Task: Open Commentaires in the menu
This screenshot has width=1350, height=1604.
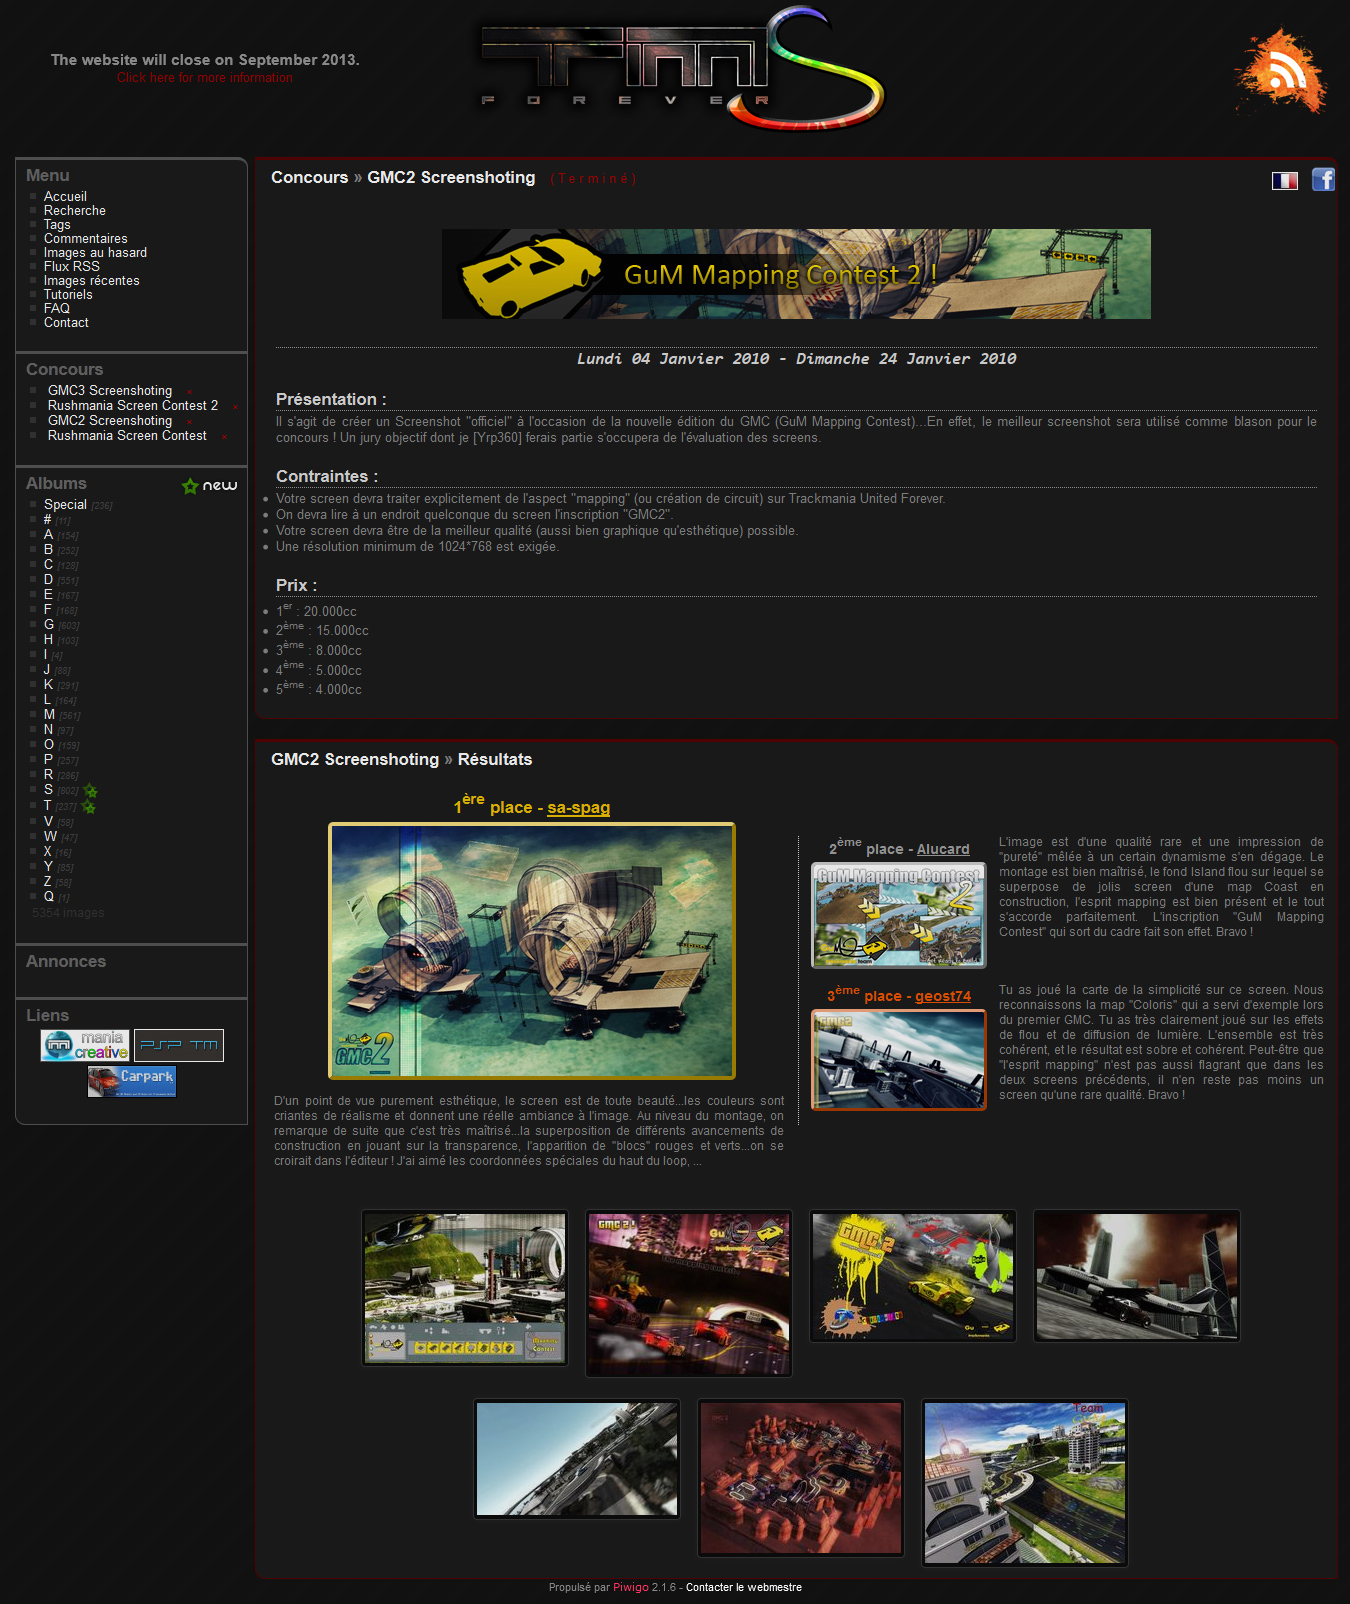Action: point(86,238)
